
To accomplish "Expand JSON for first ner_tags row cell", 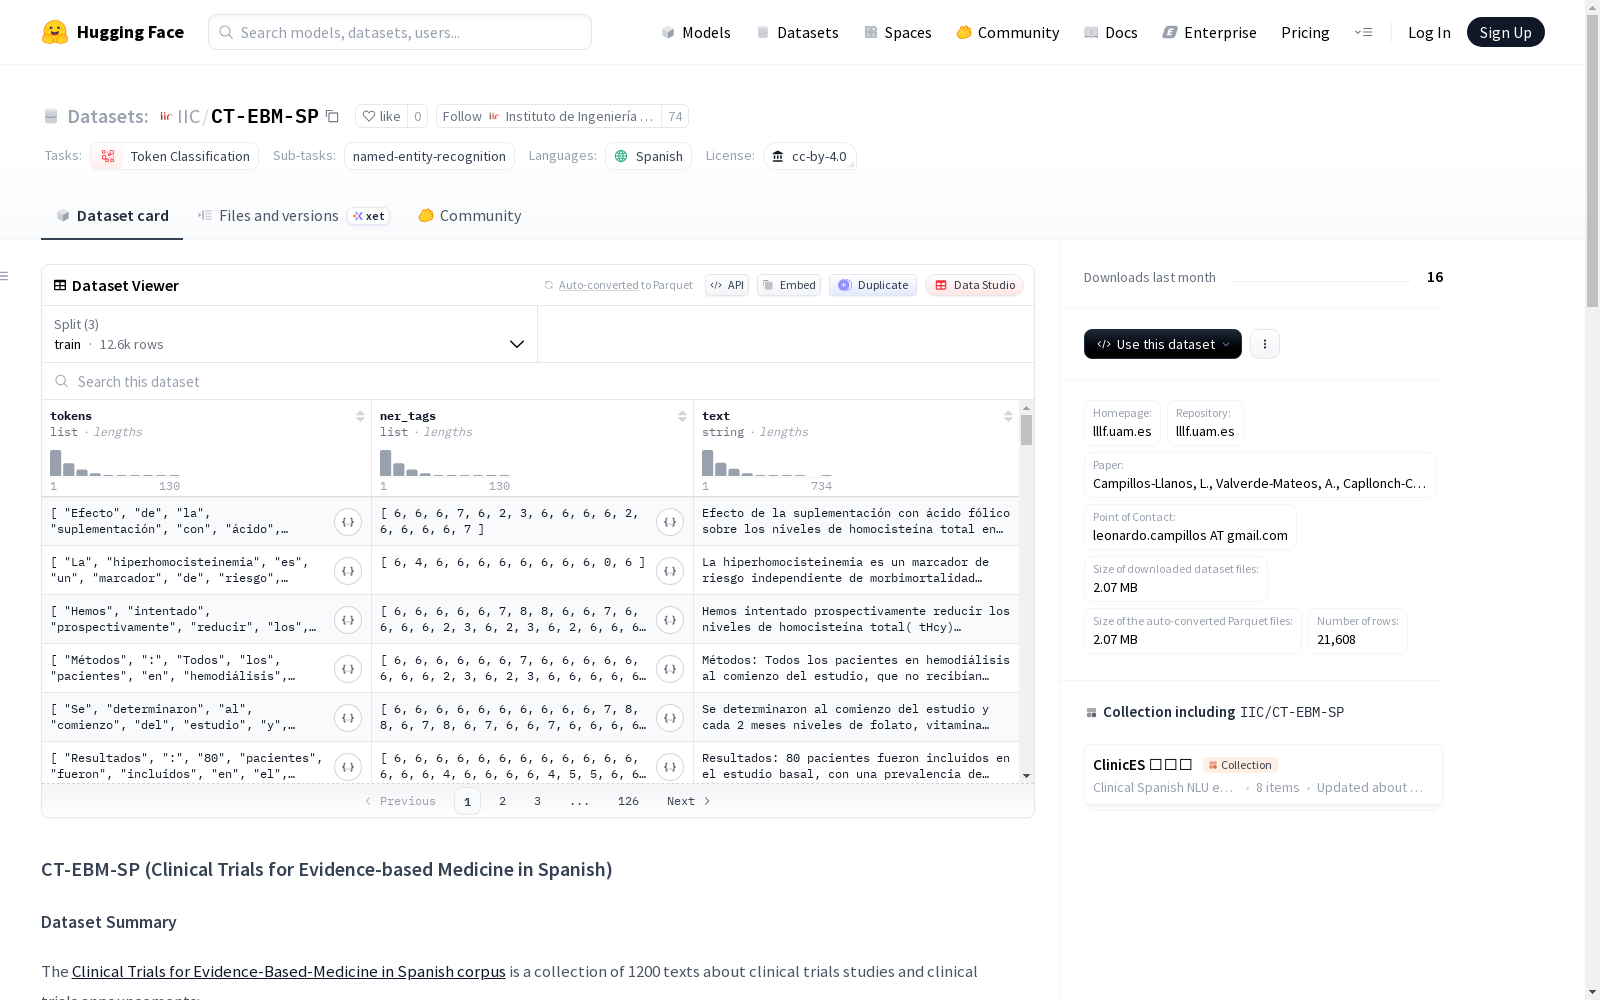I will click(670, 521).
